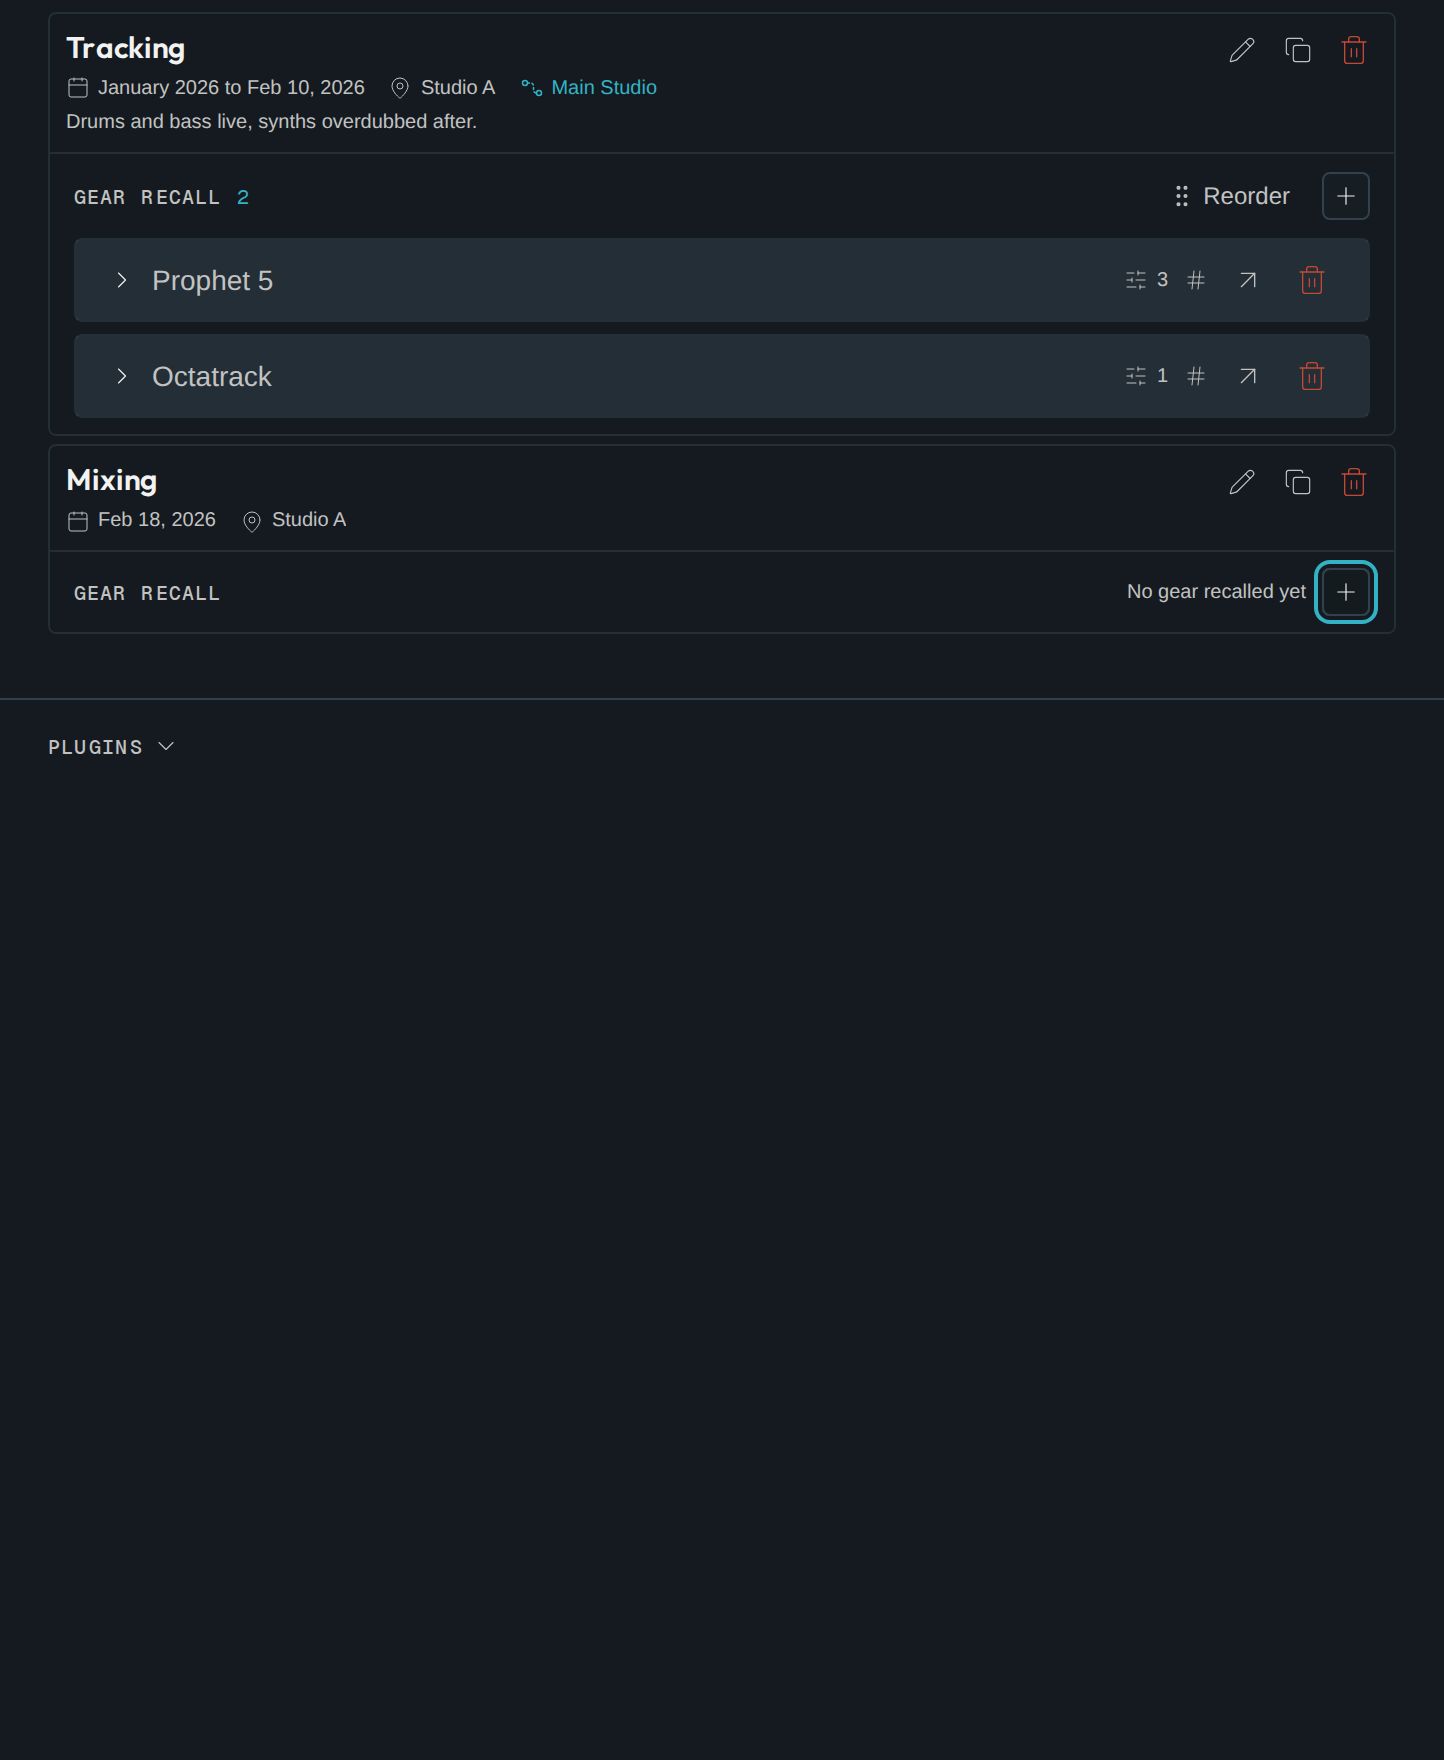Image resolution: width=1444 pixels, height=1760 pixels.
Task: Add gear to Mixing gear recall
Action: (x=1346, y=592)
